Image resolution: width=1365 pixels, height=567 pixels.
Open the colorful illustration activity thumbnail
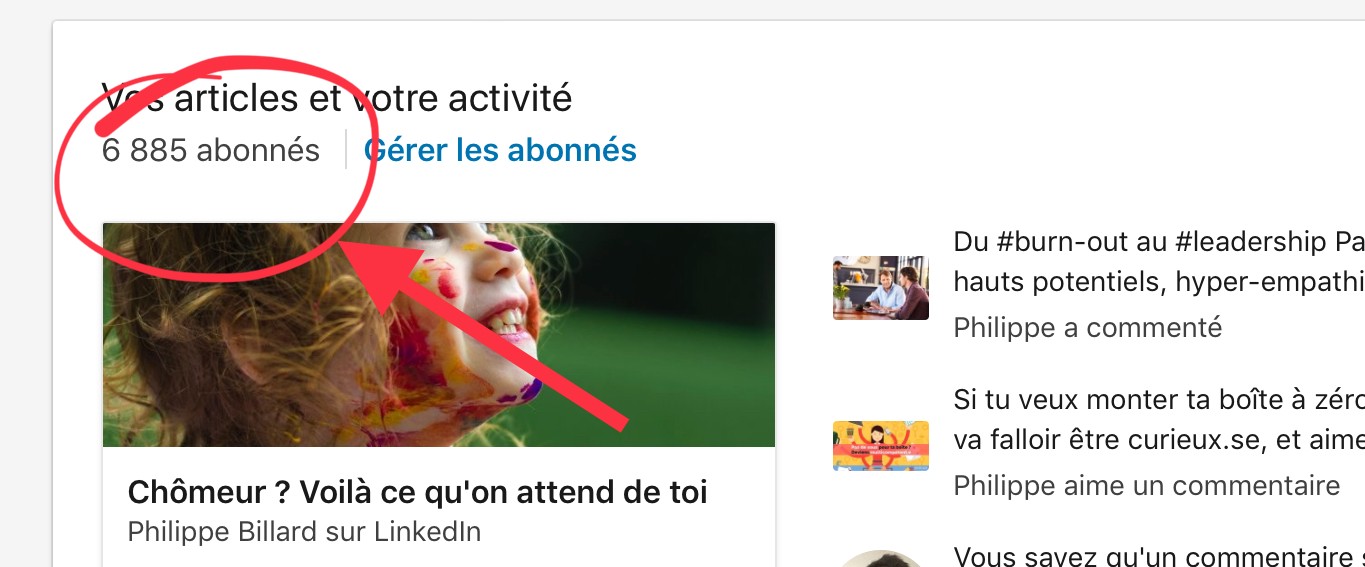click(881, 446)
